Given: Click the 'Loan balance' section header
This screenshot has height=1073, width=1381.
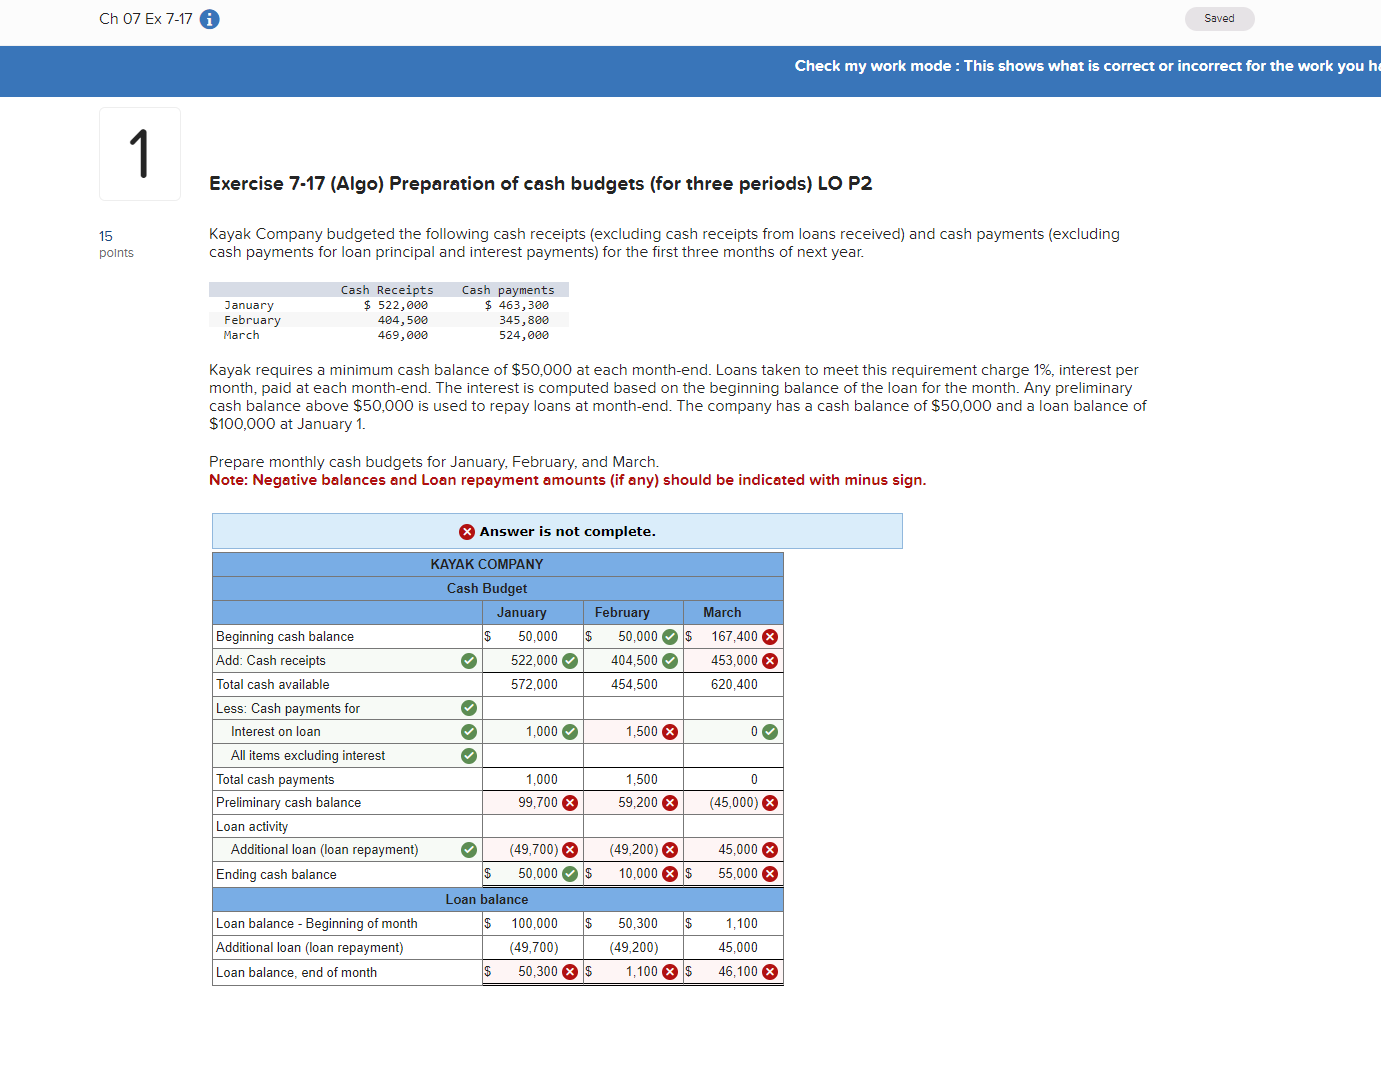Looking at the screenshot, I should 487,900.
